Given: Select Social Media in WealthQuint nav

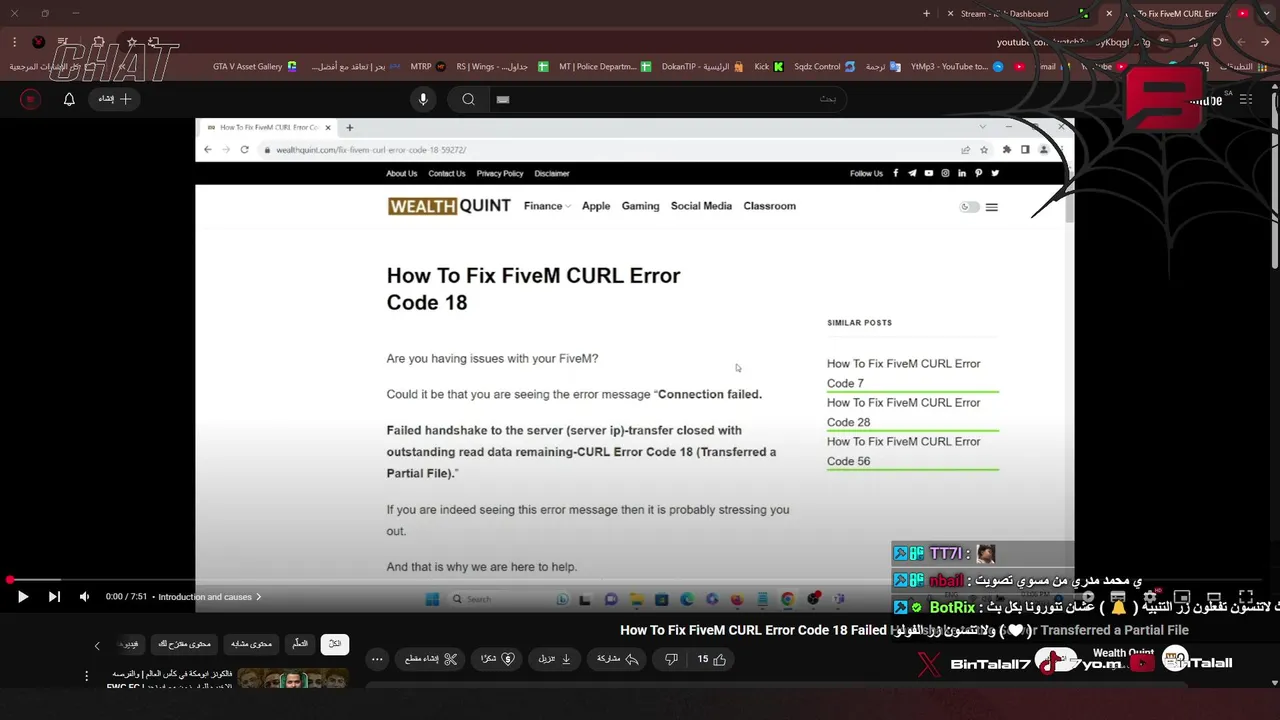Looking at the screenshot, I should coord(701,206).
